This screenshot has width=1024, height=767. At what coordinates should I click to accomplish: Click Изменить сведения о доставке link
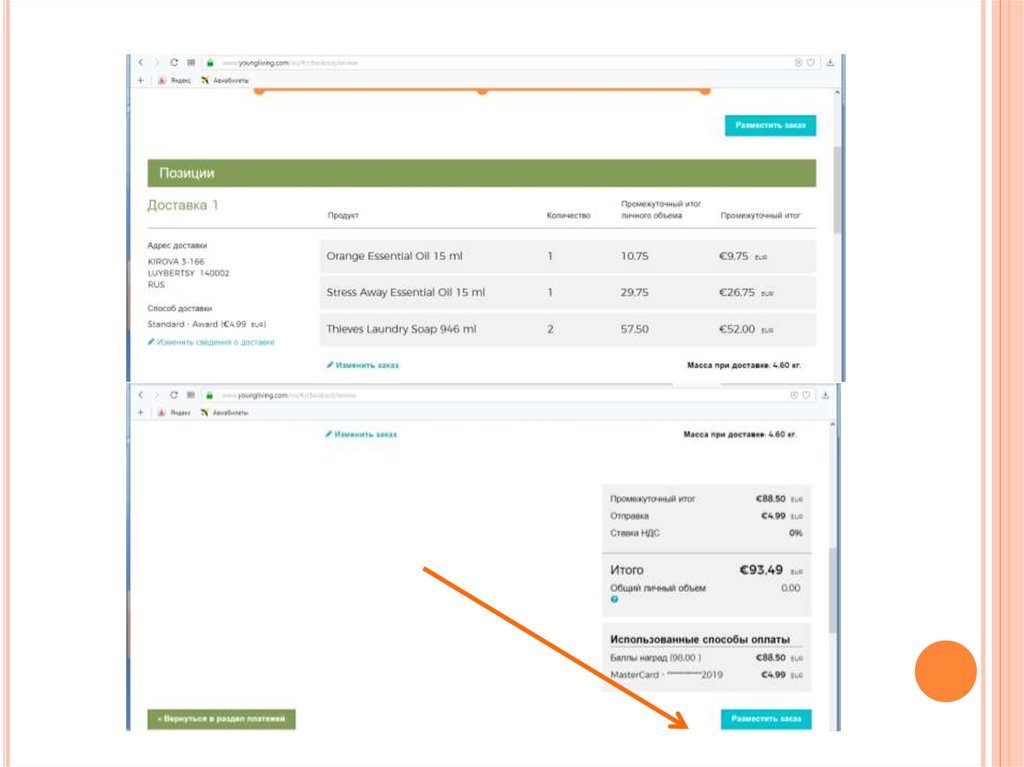[x=211, y=342]
